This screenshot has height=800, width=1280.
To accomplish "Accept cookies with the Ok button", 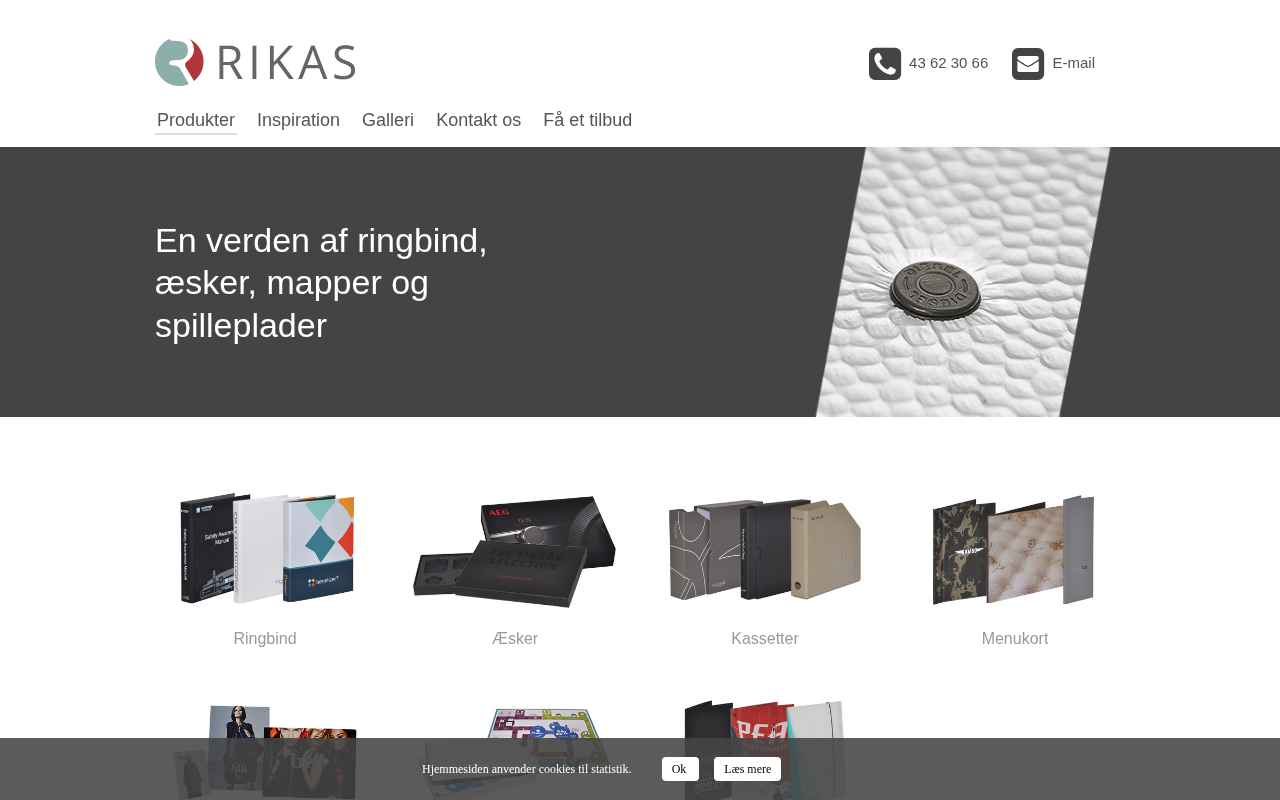I will [x=680, y=769].
